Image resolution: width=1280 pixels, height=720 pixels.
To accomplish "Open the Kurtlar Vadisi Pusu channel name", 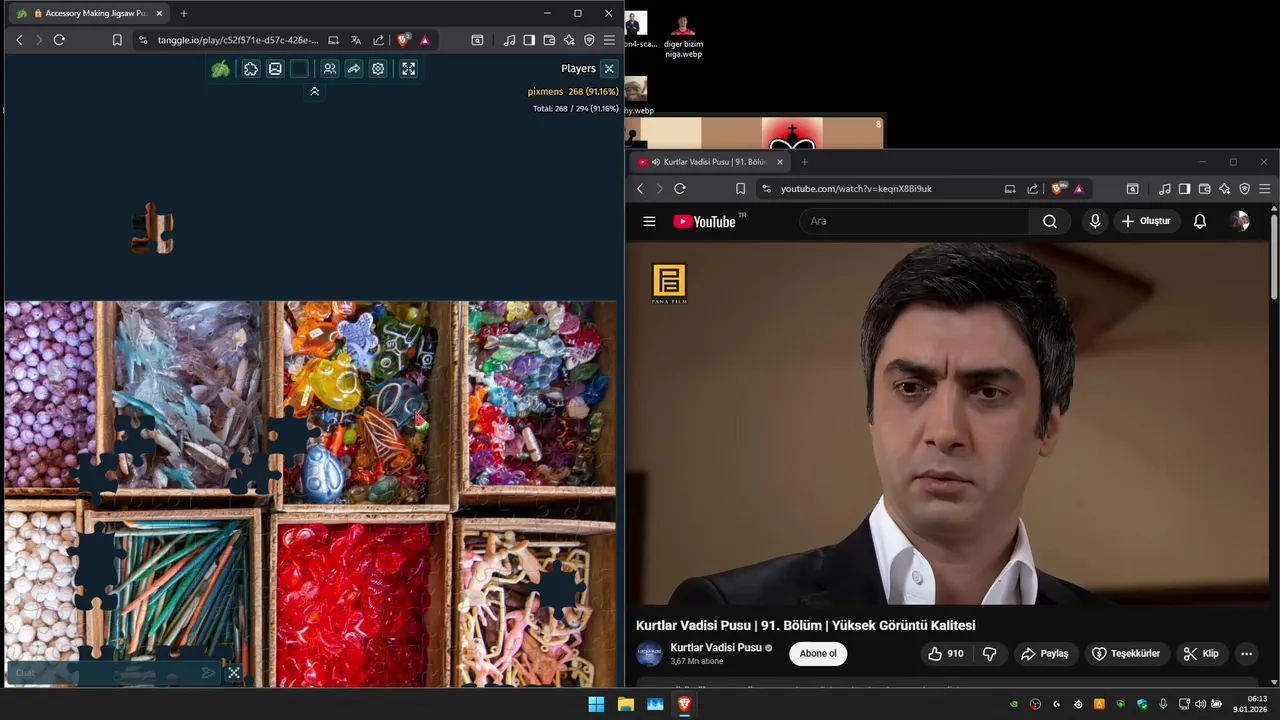I will tap(716, 648).
